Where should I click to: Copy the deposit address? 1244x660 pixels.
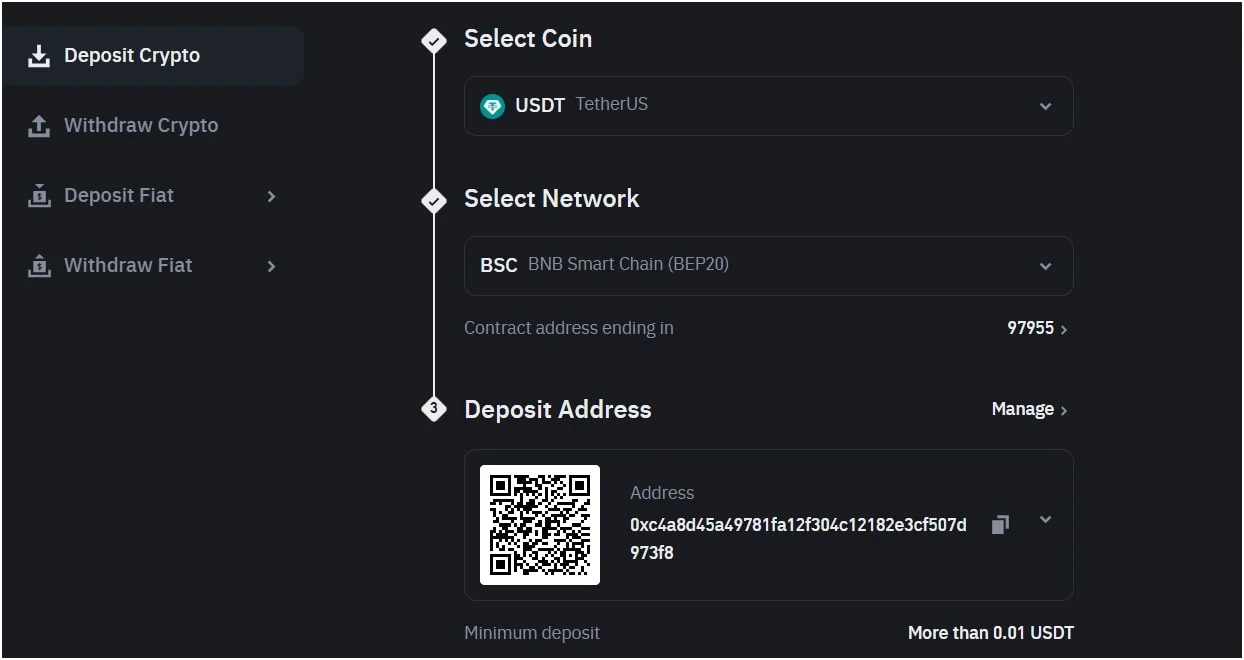pos(1000,525)
